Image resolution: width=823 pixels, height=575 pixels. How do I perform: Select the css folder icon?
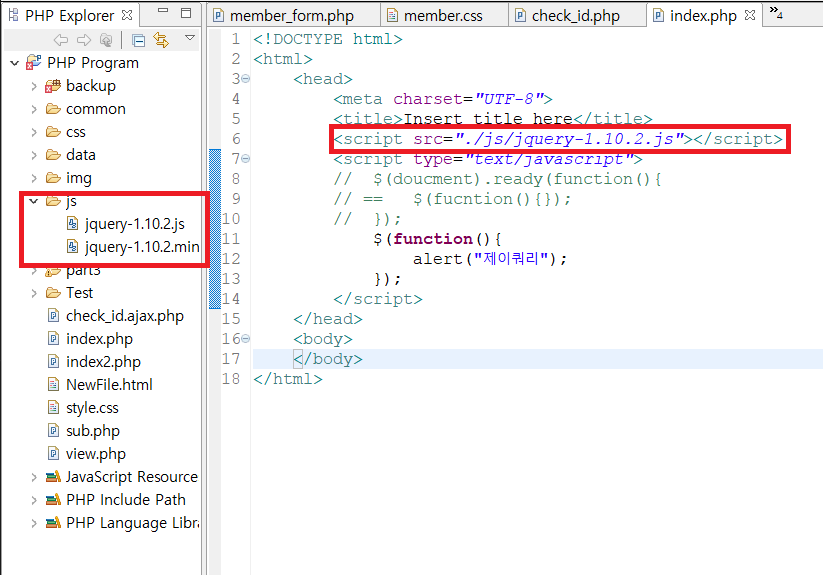tap(53, 132)
